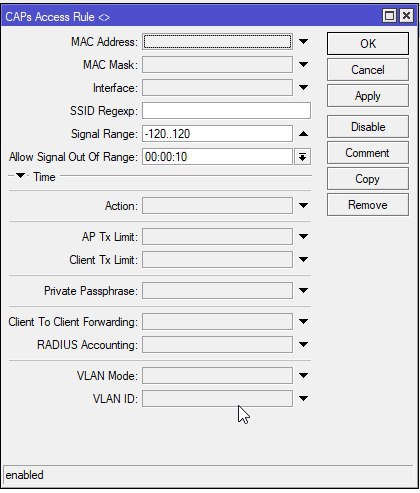
Task: Expand the AP Tx Limit arrow
Action: [x=303, y=237]
